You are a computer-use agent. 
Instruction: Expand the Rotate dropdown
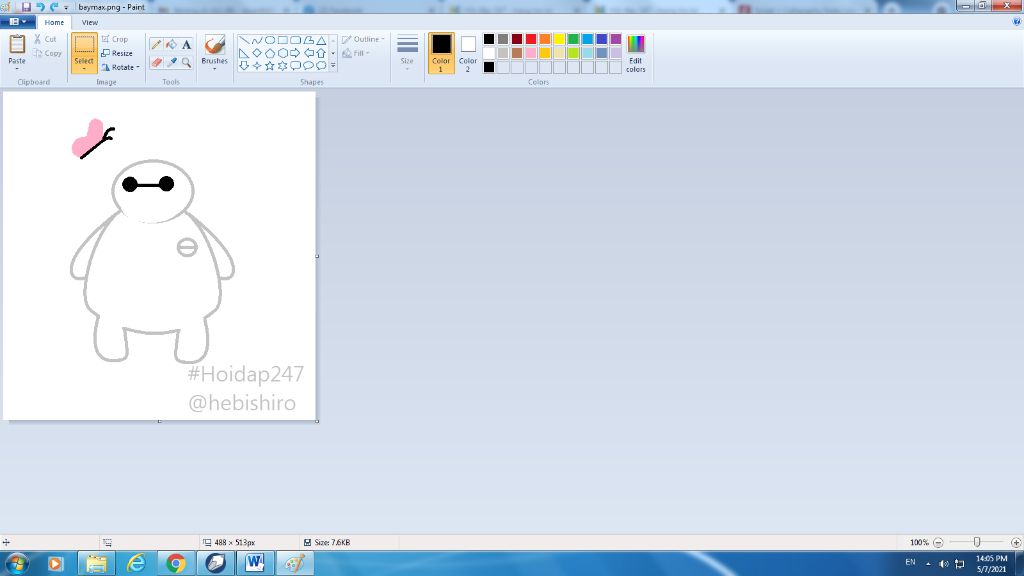pyautogui.click(x=121, y=67)
